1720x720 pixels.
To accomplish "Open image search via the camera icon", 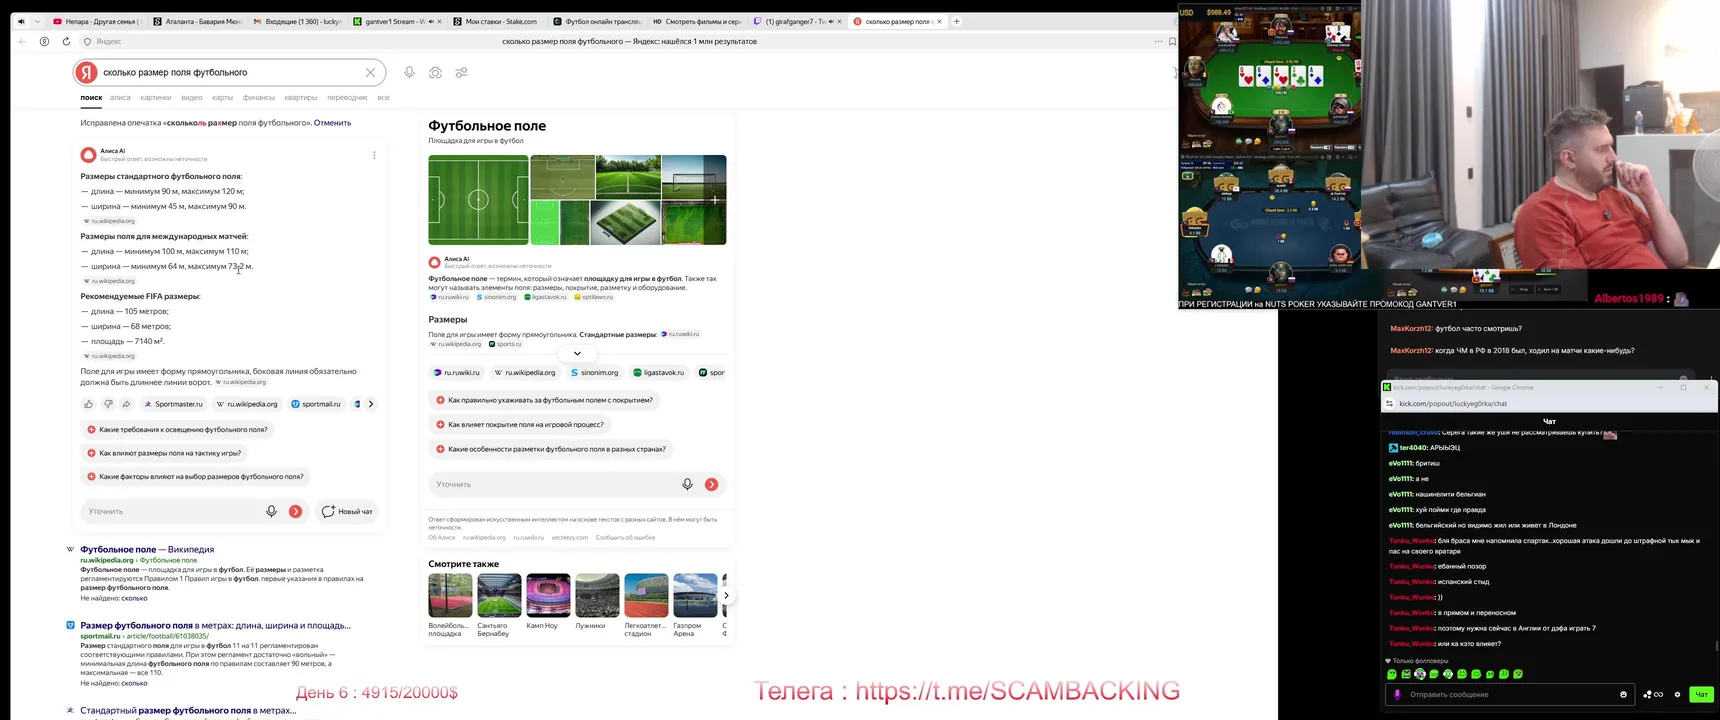I will pos(435,72).
